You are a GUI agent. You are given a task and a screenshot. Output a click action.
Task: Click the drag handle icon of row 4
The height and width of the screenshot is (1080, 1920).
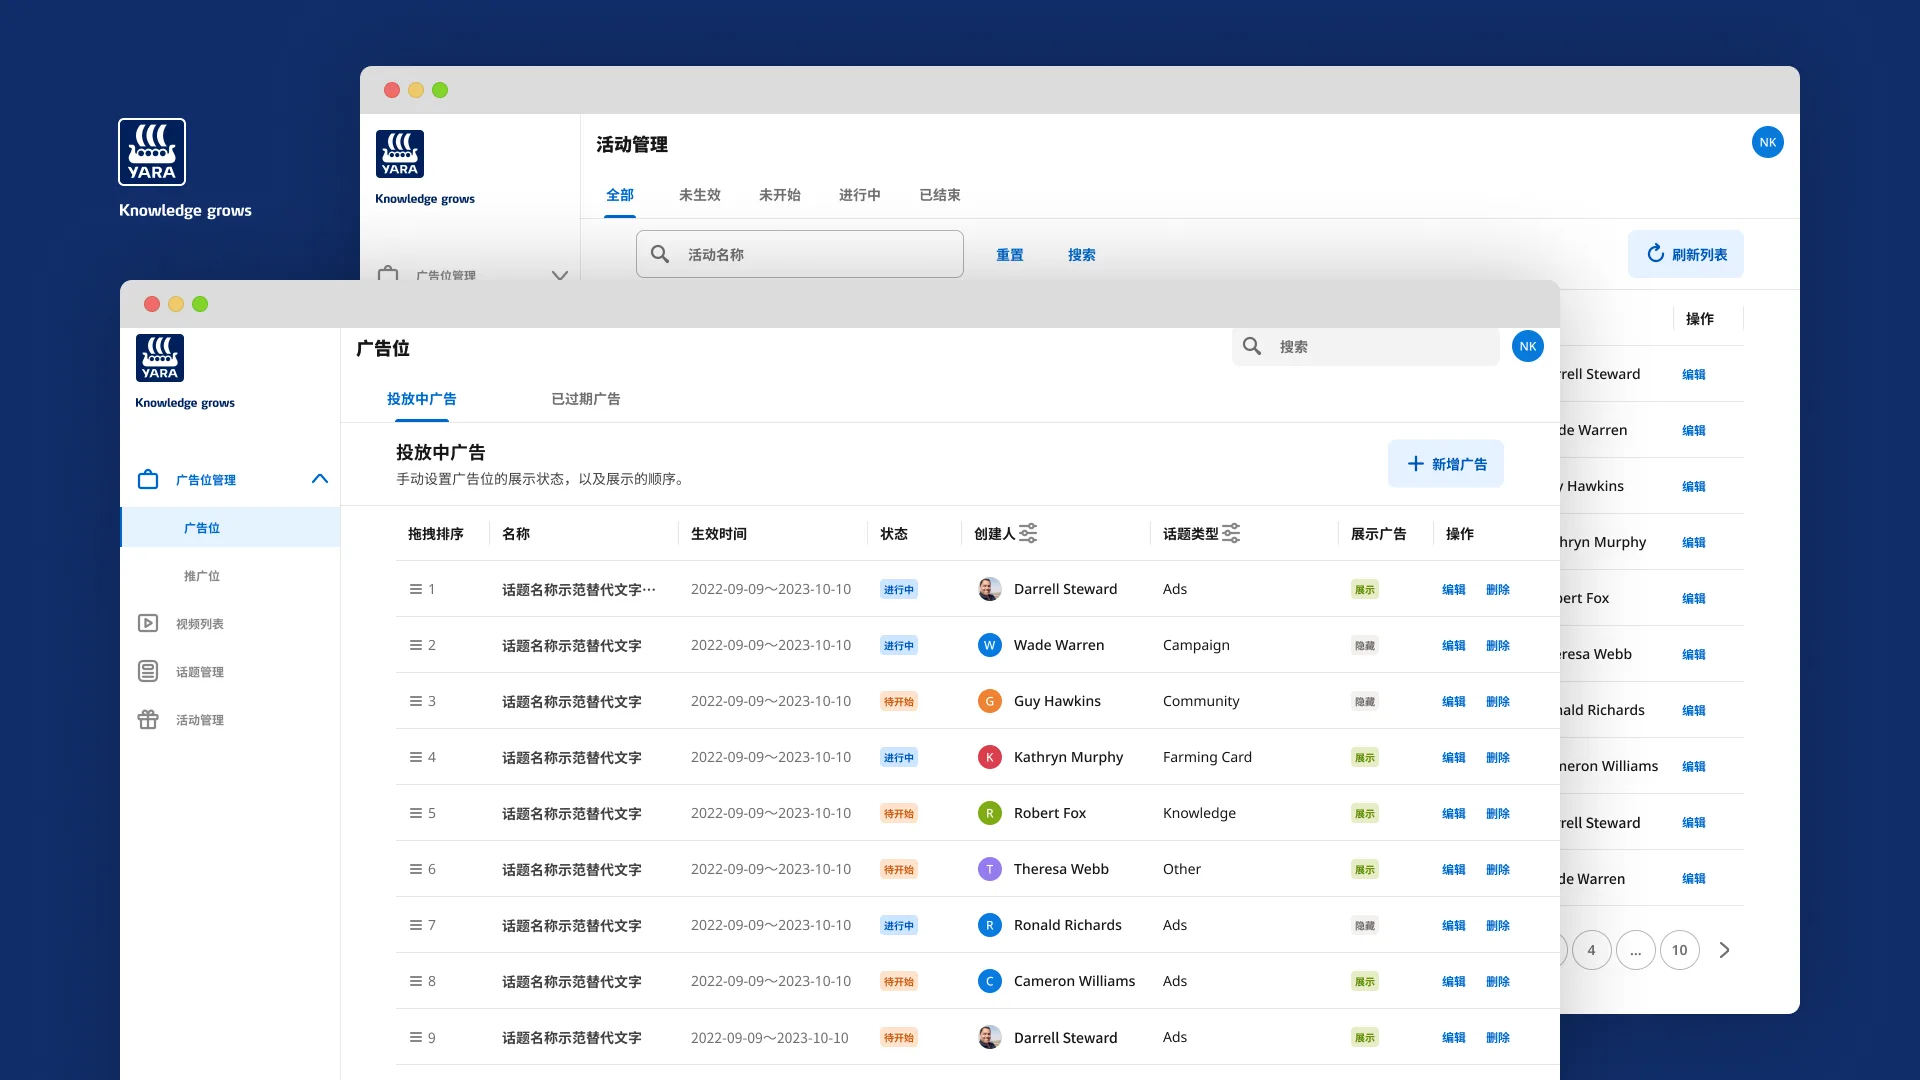coord(415,757)
